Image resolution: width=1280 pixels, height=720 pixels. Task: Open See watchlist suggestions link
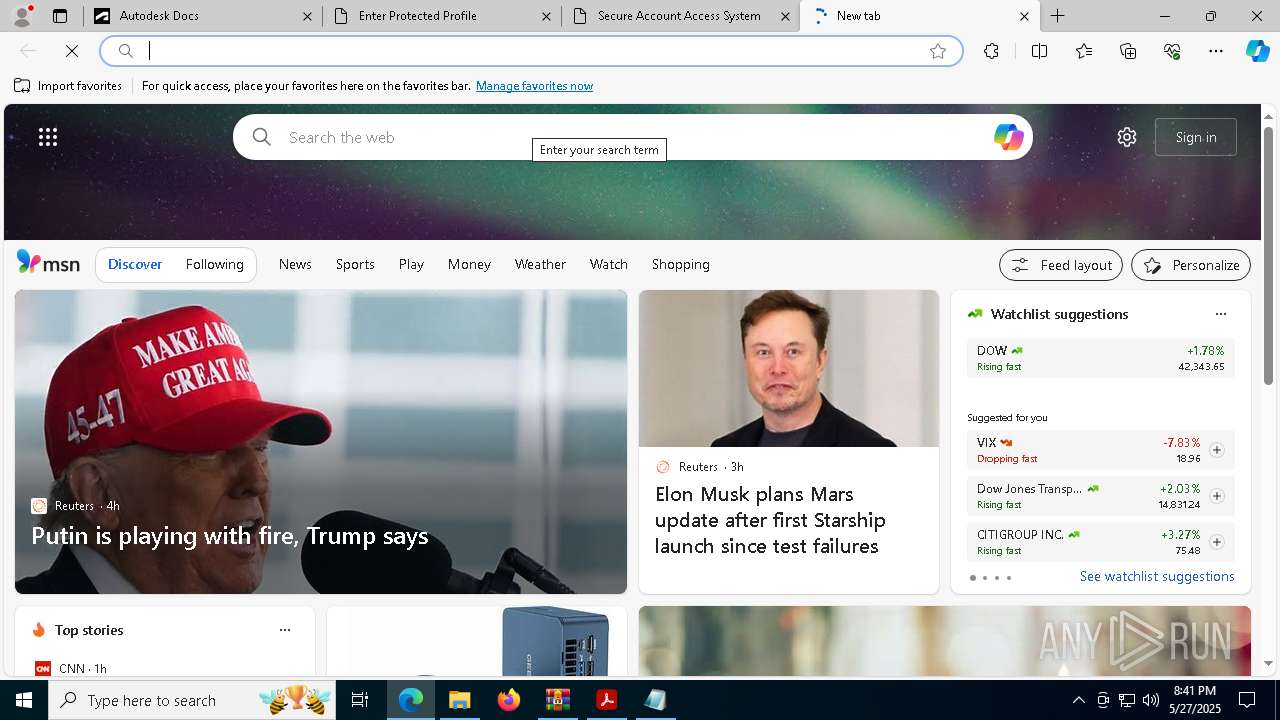[1157, 576]
